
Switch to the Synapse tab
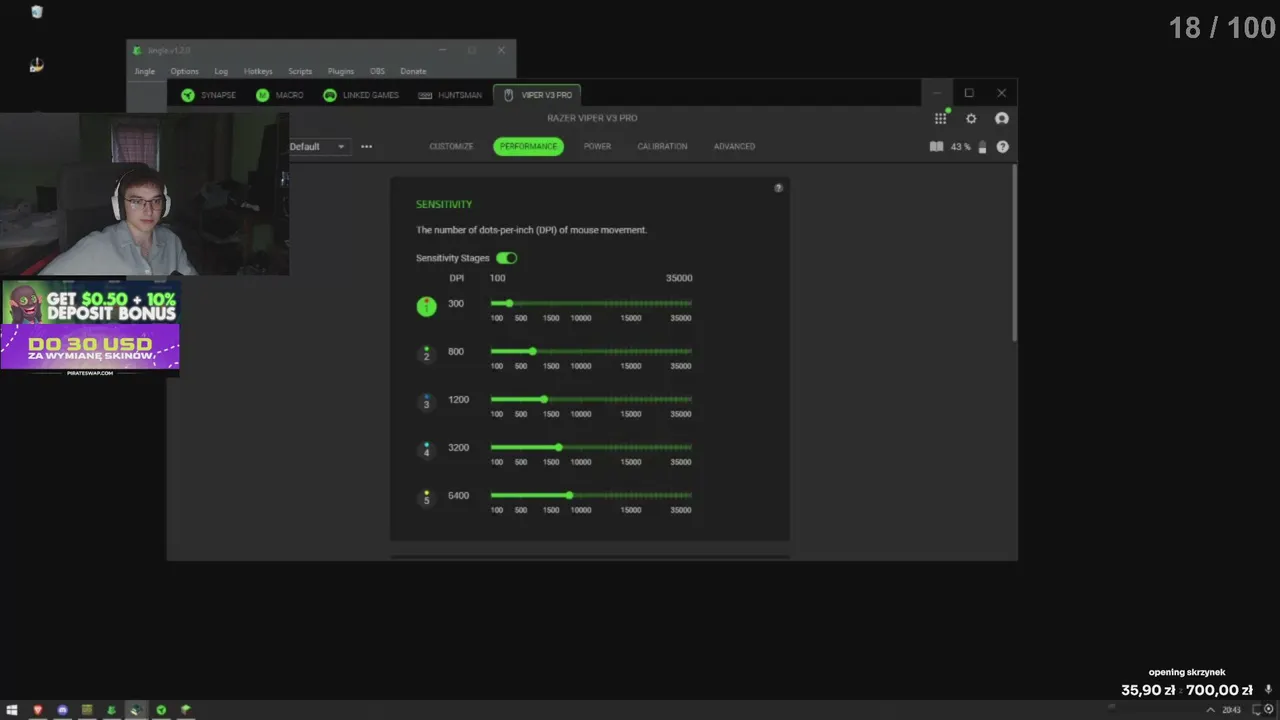pos(208,95)
